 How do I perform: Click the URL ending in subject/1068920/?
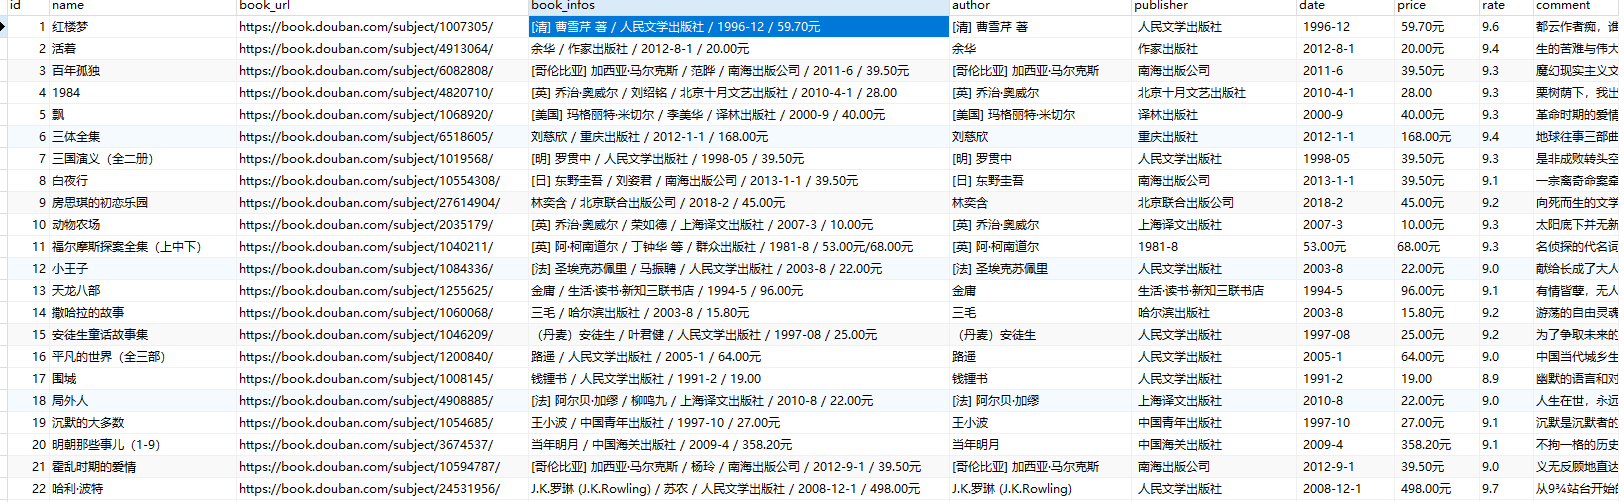[366, 115]
